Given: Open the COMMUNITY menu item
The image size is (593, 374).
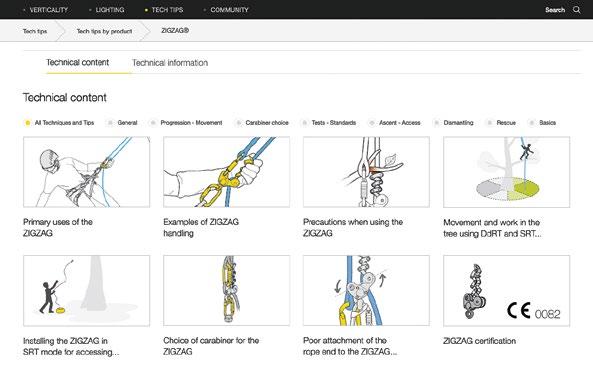Looking at the screenshot, I should point(226,10).
